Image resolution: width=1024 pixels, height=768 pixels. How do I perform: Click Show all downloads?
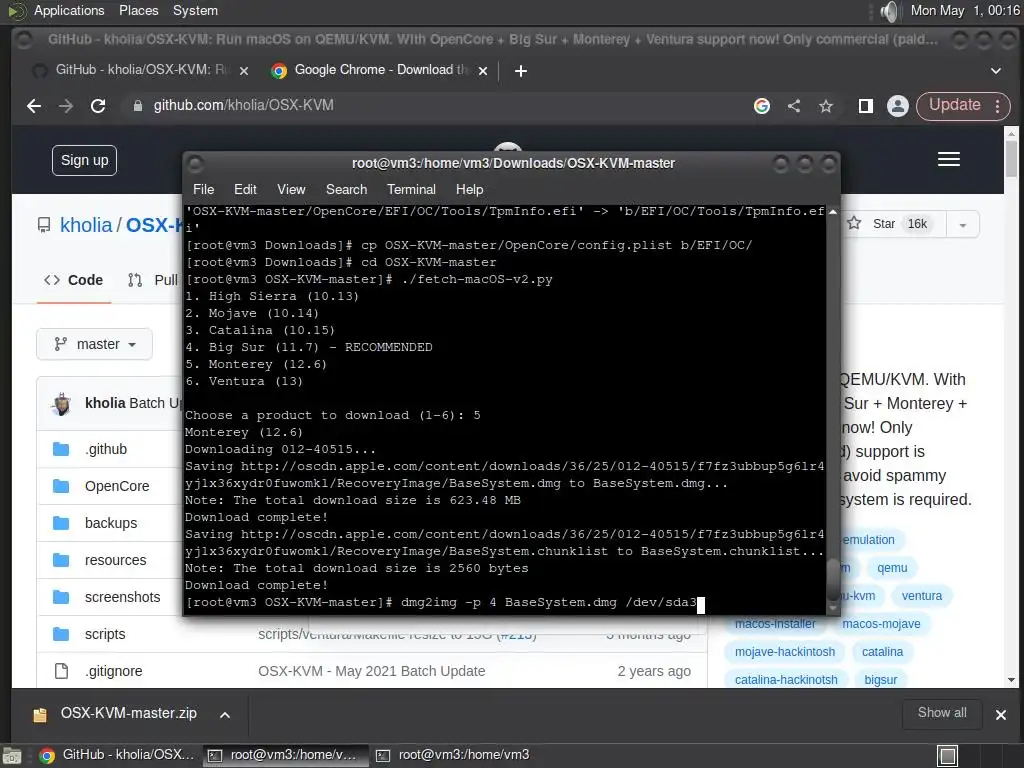pos(942,713)
